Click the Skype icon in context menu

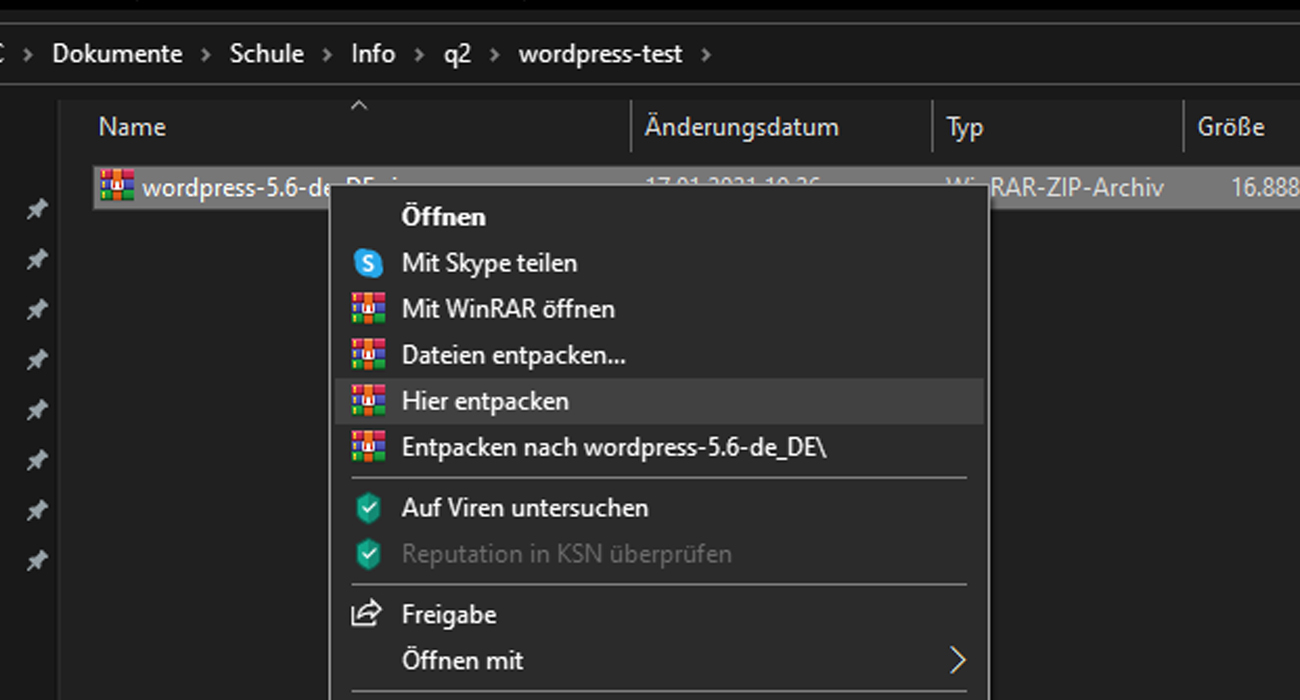(x=368, y=263)
